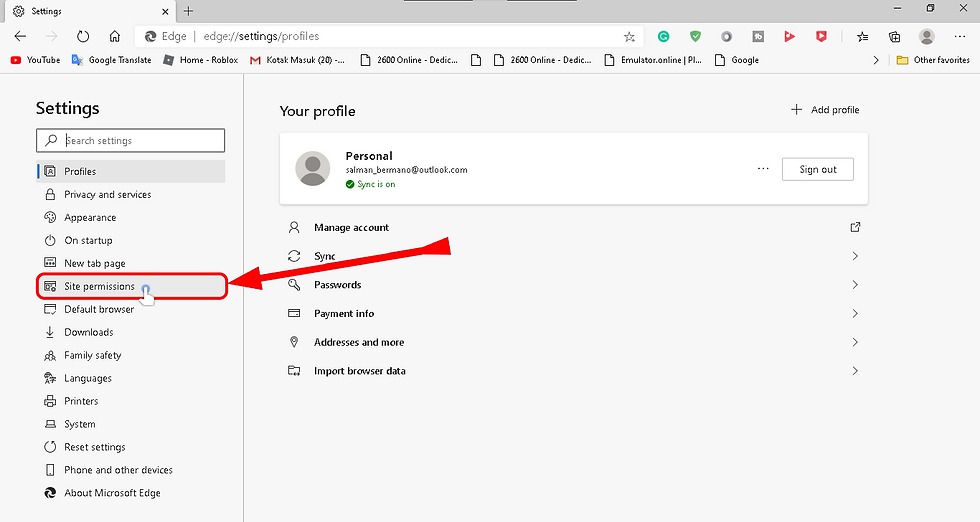Expand the Passwords row

click(574, 285)
